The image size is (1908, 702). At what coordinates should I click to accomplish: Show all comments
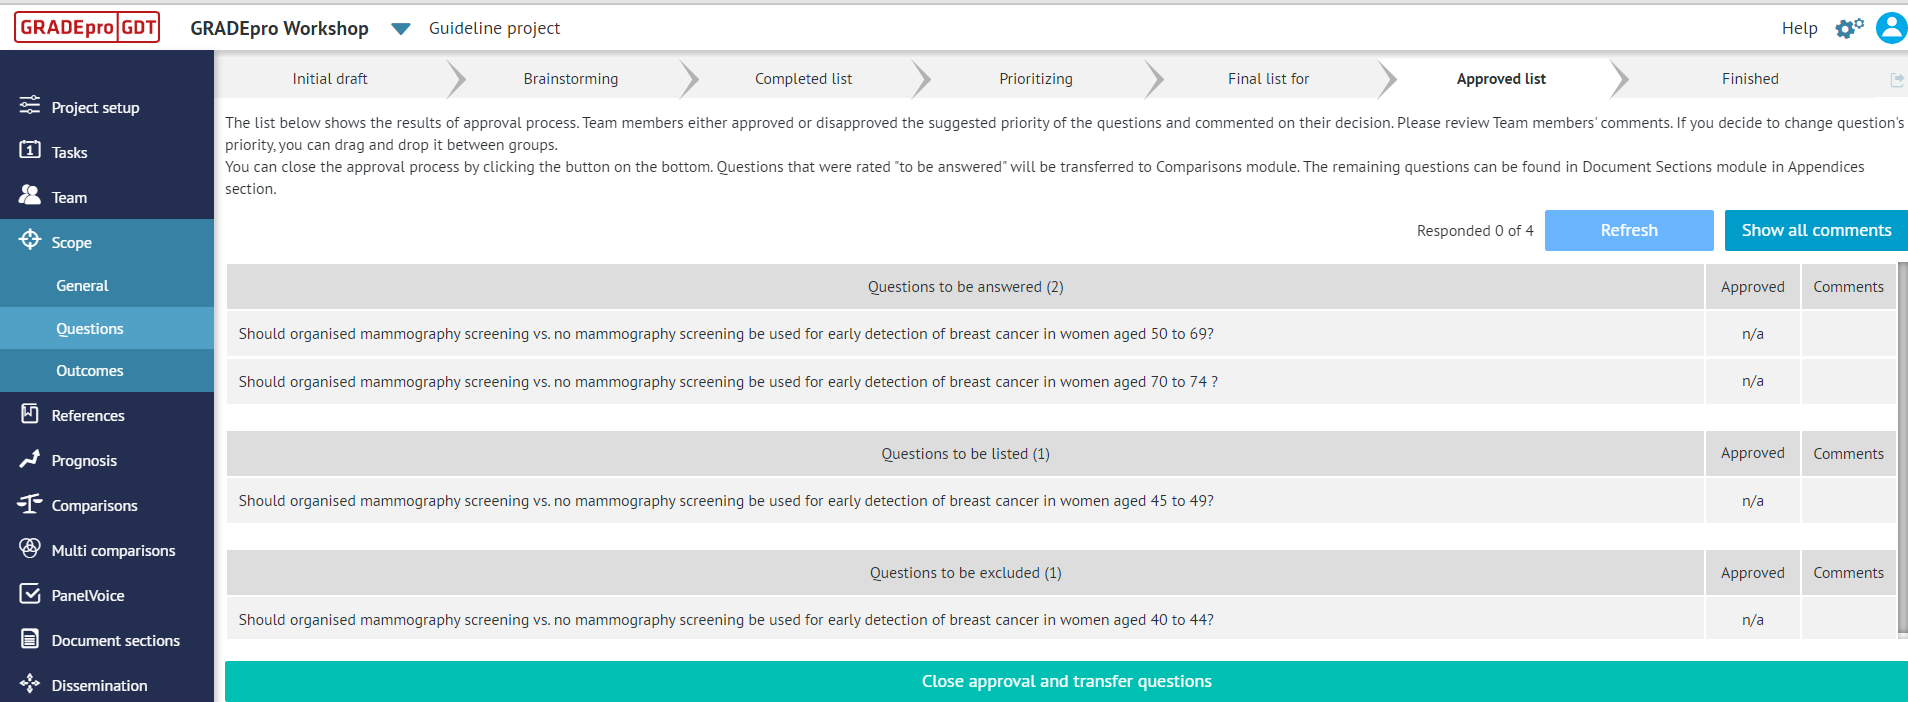tap(1816, 230)
